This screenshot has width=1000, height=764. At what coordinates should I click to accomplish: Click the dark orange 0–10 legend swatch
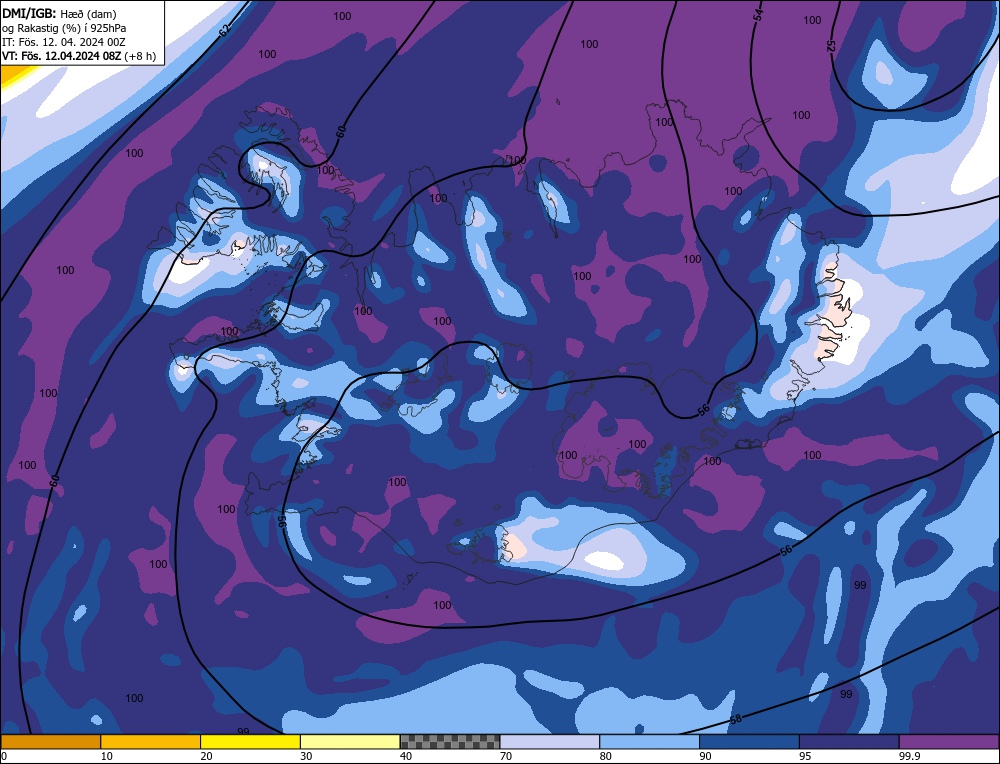[x=50, y=741]
